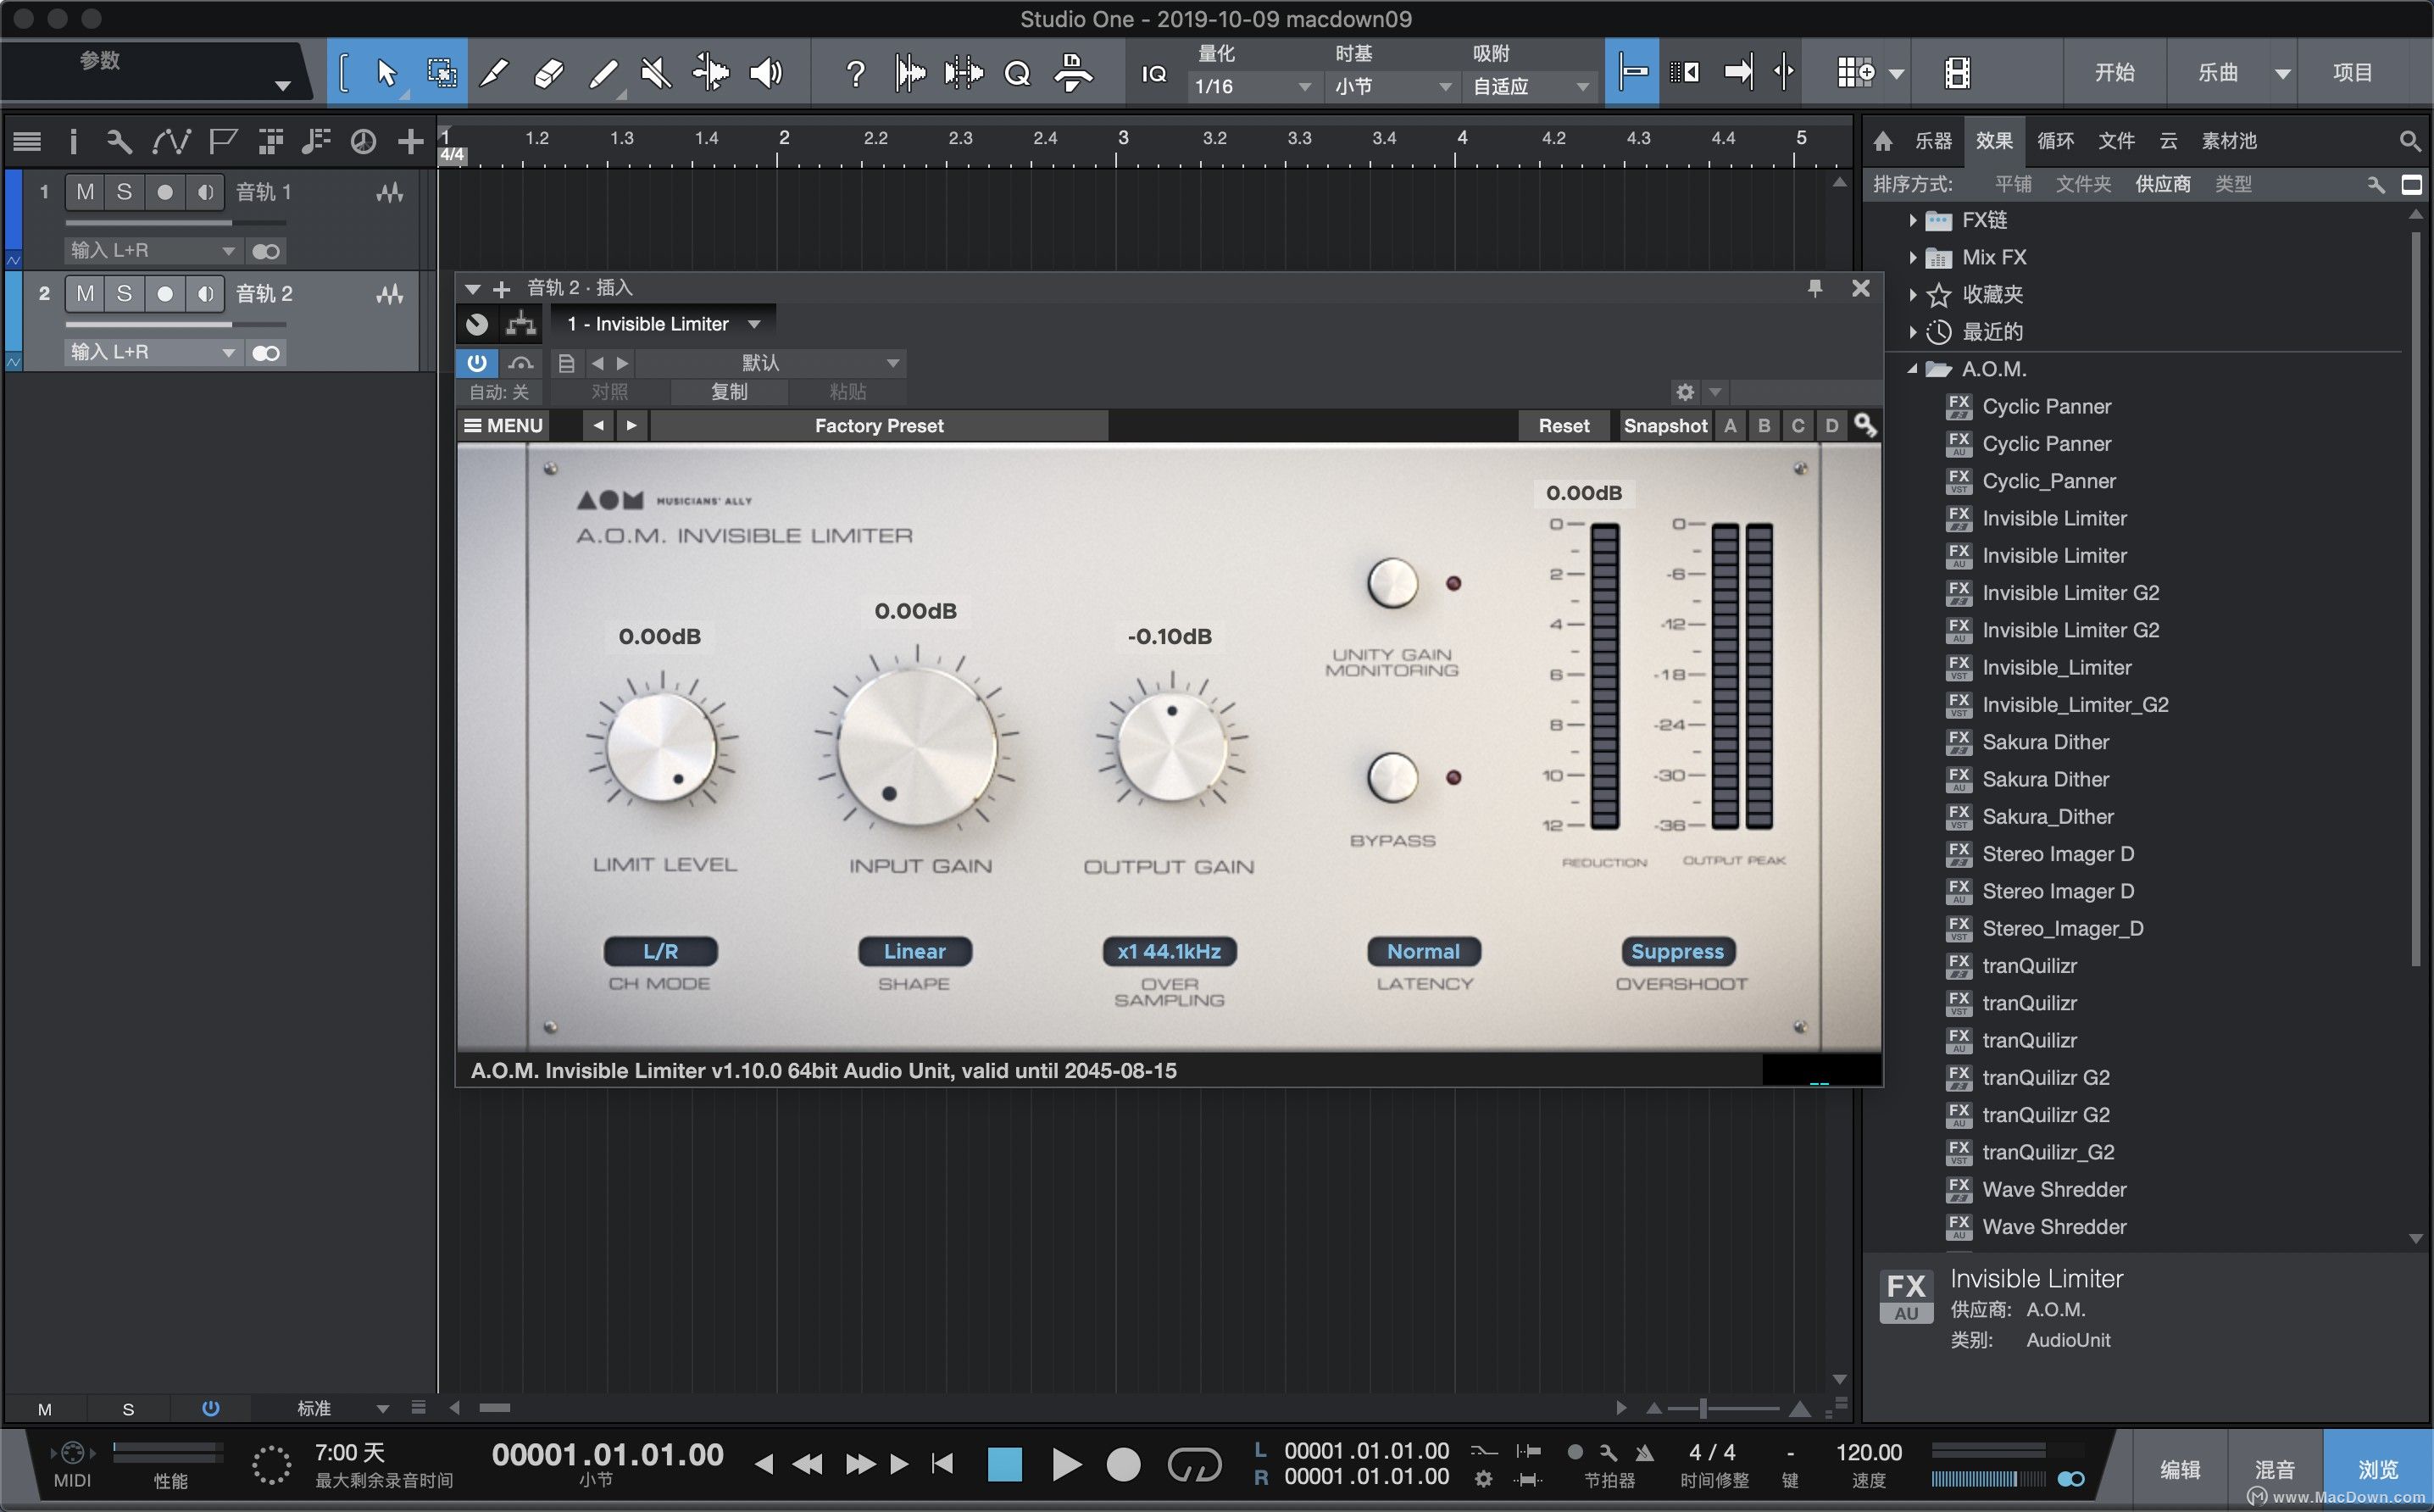The image size is (2434, 1512).
Task: Click the L/R CH MODE button
Action: pos(660,951)
